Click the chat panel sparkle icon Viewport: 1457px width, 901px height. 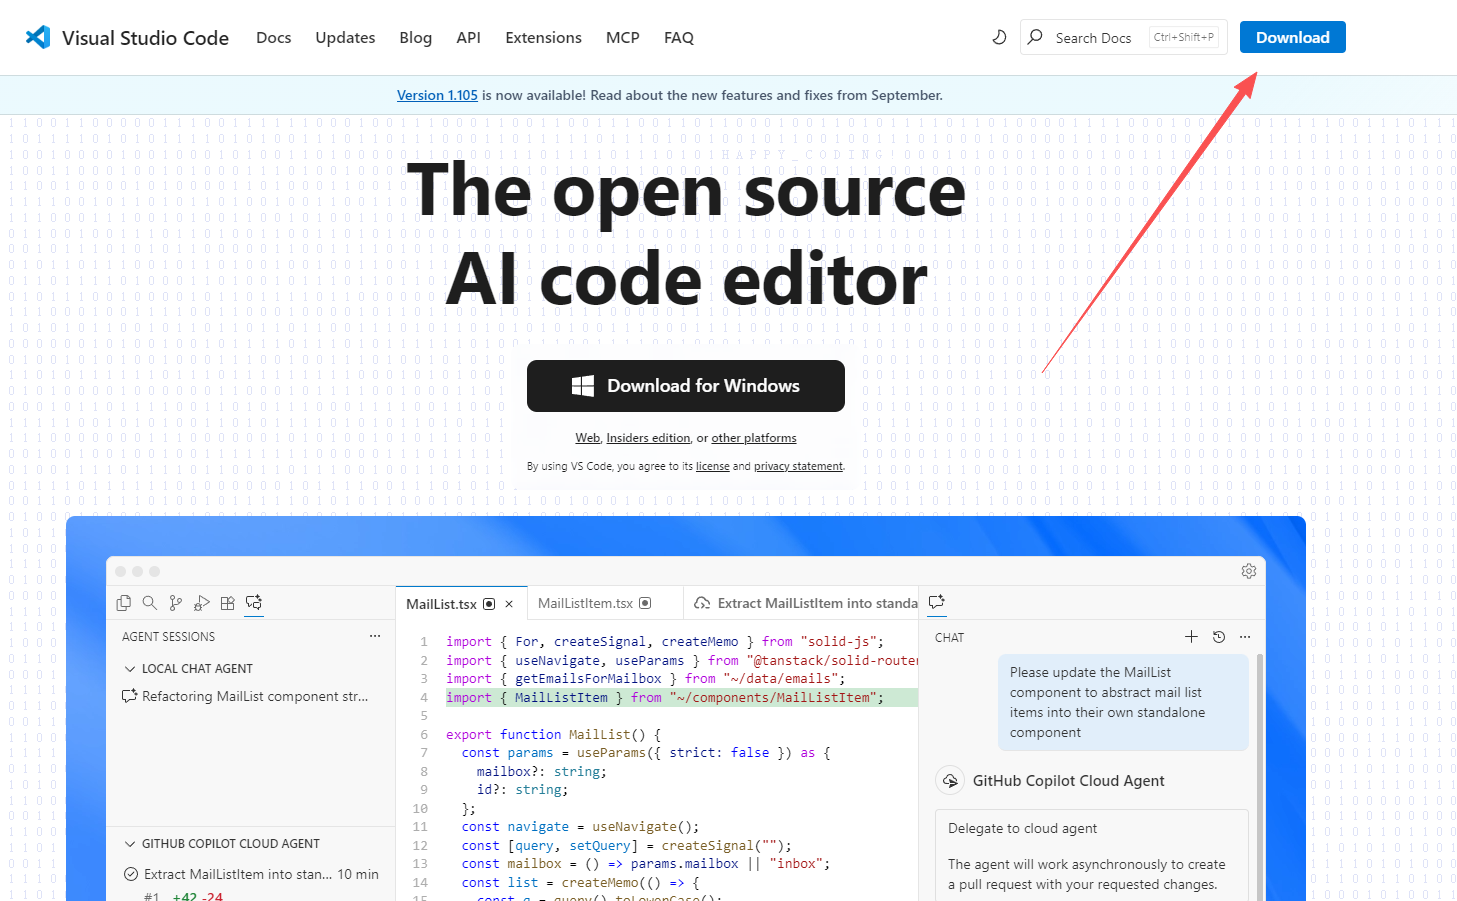[x=937, y=602]
